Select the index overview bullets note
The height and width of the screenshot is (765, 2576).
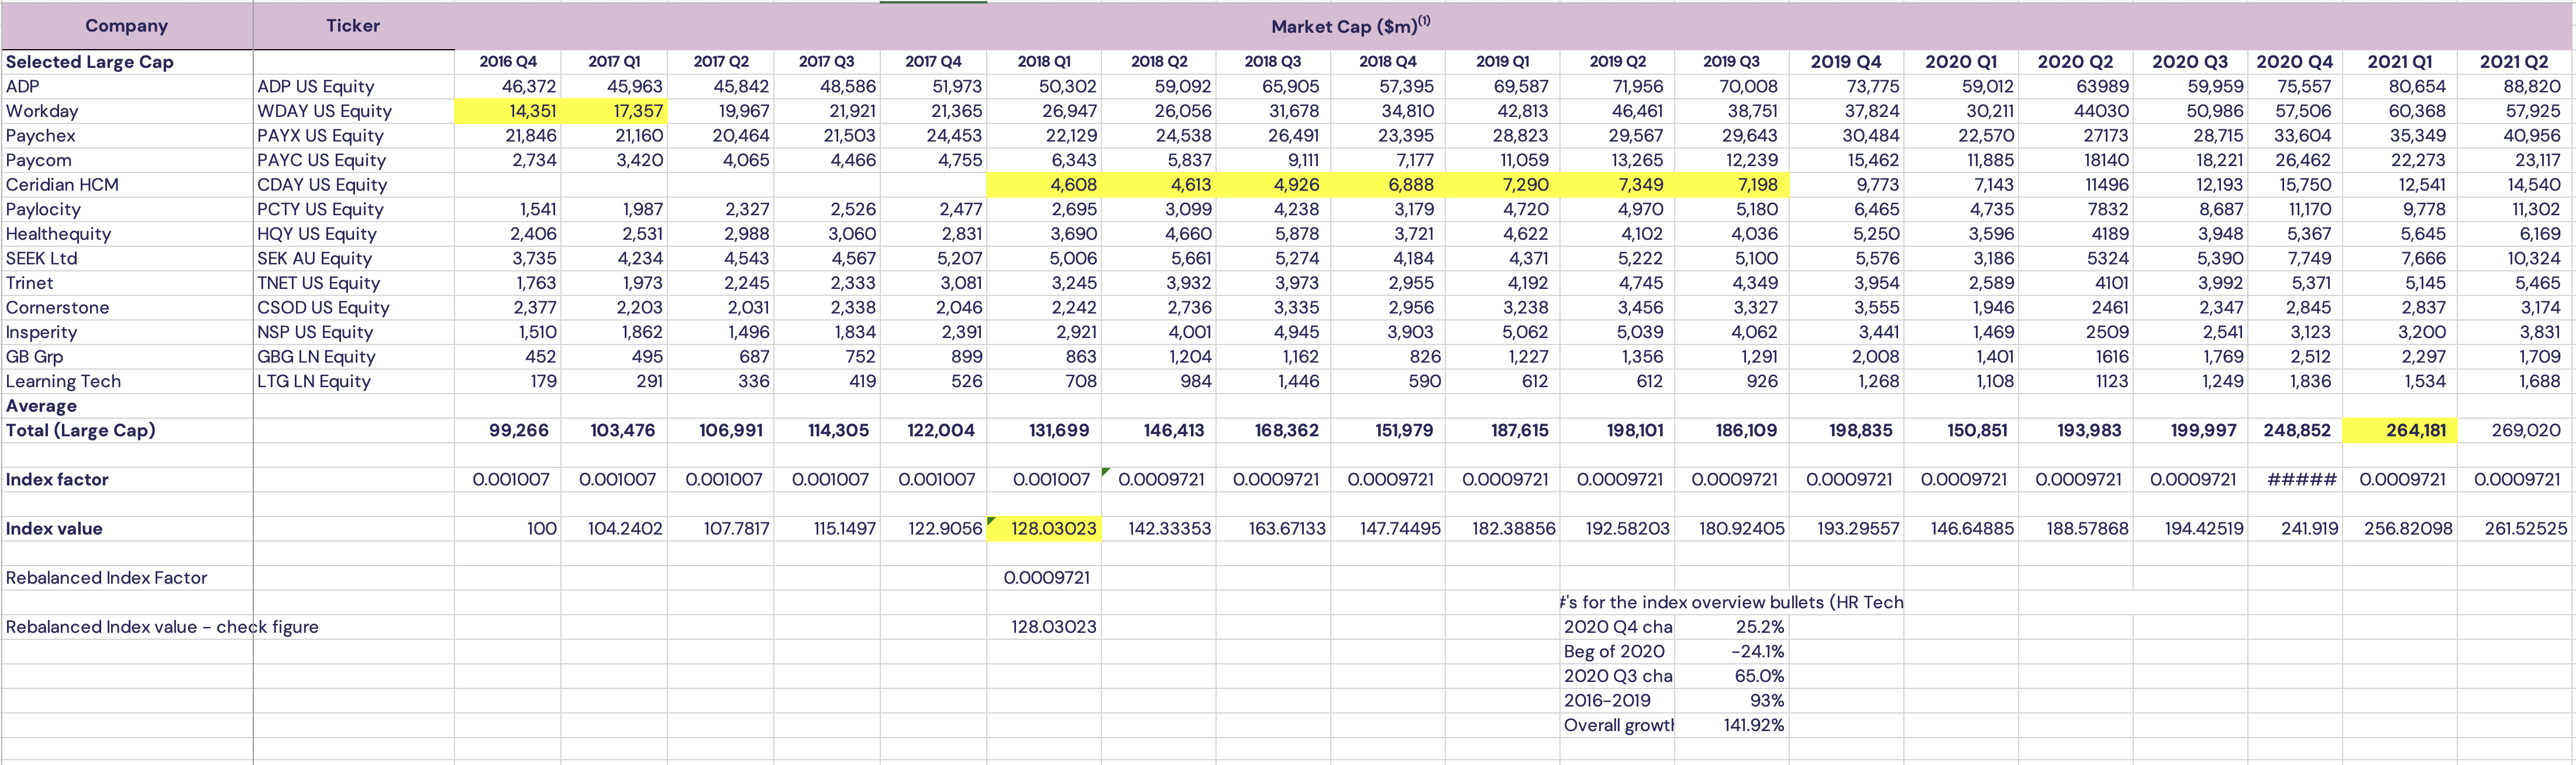1732,602
